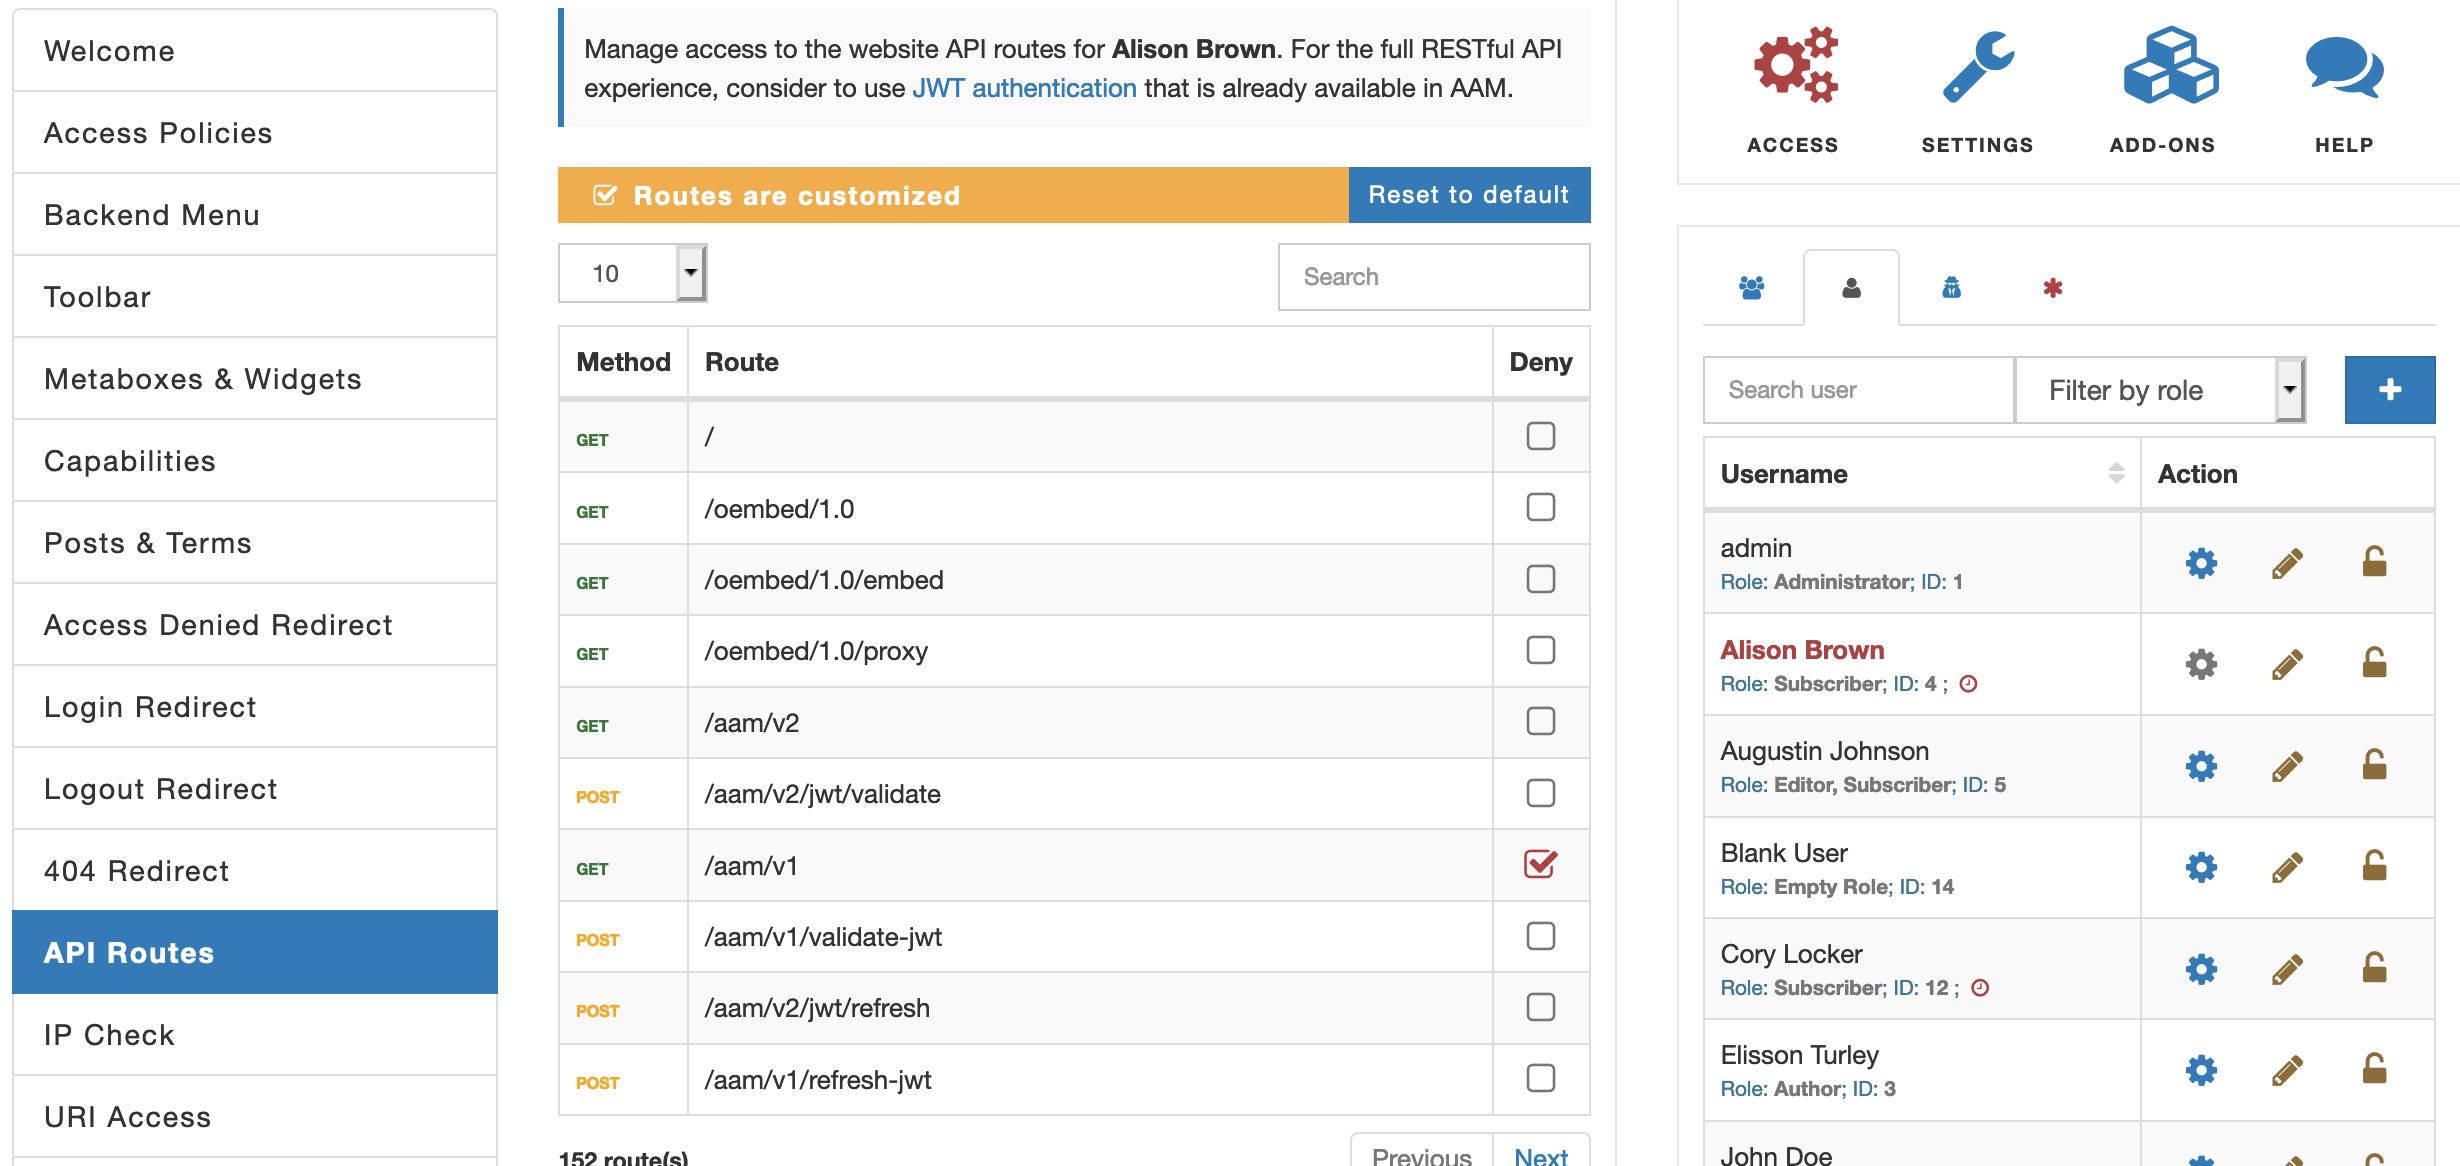Screen dimensions: 2460x1166
Task: Open ADD-ONS via the blocks icon
Action: pyautogui.click(x=2165, y=64)
